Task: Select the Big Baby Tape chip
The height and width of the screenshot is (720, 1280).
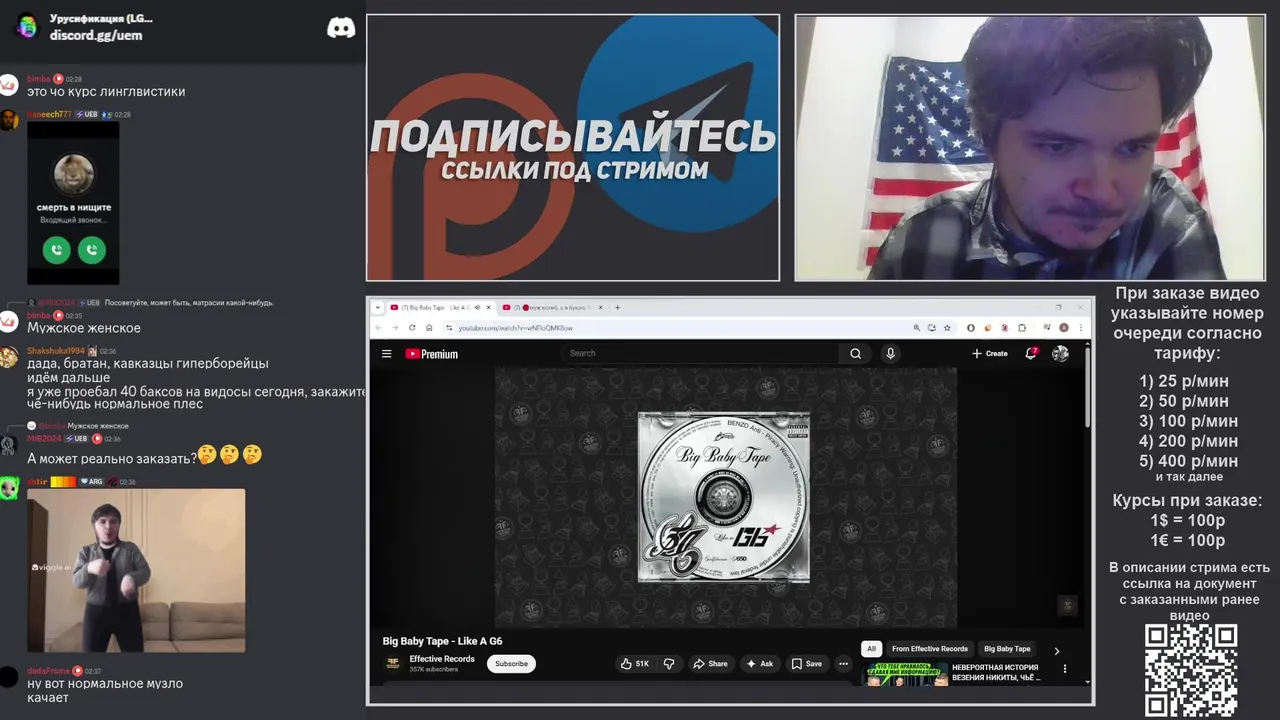Action: (1007, 648)
